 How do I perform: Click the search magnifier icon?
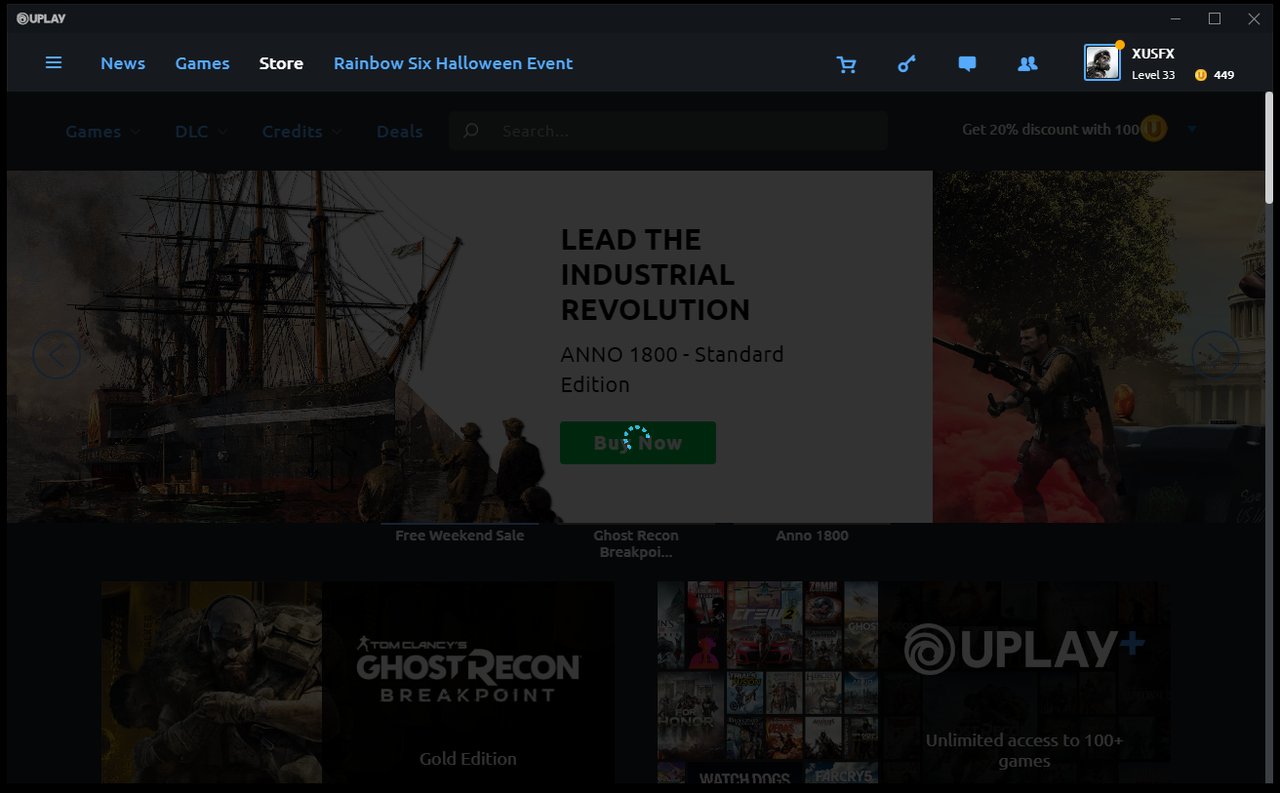(x=471, y=131)
